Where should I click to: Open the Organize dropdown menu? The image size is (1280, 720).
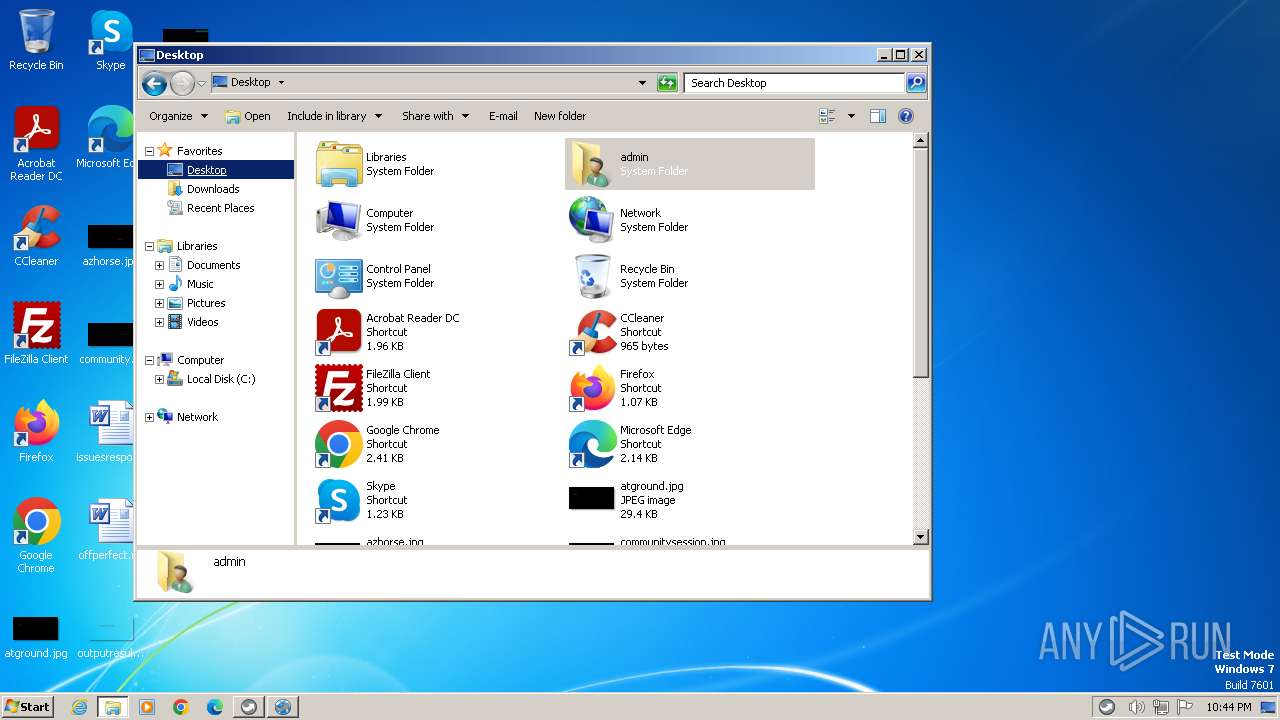tap(178, 116)
